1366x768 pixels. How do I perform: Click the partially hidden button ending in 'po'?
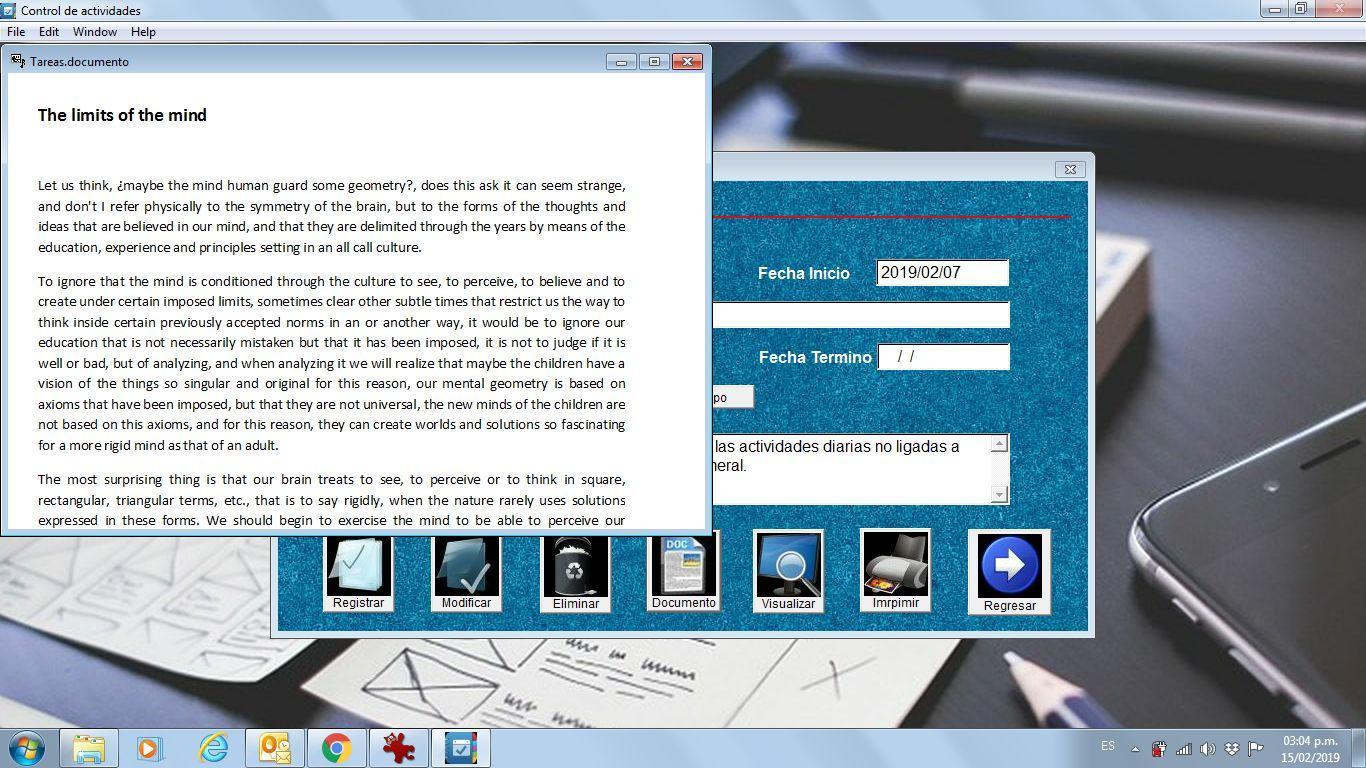[732, 397]
